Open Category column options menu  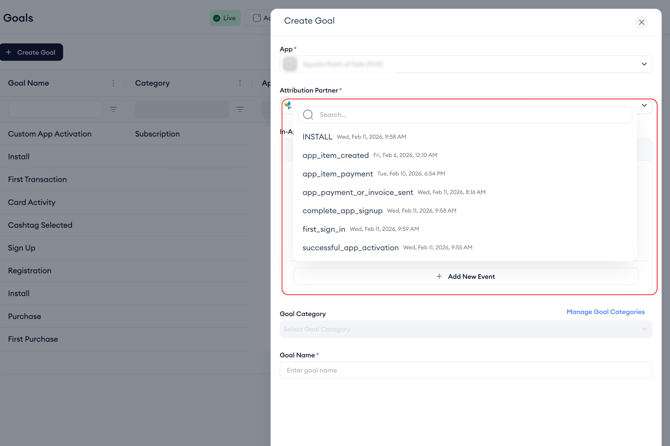[240, 84]
